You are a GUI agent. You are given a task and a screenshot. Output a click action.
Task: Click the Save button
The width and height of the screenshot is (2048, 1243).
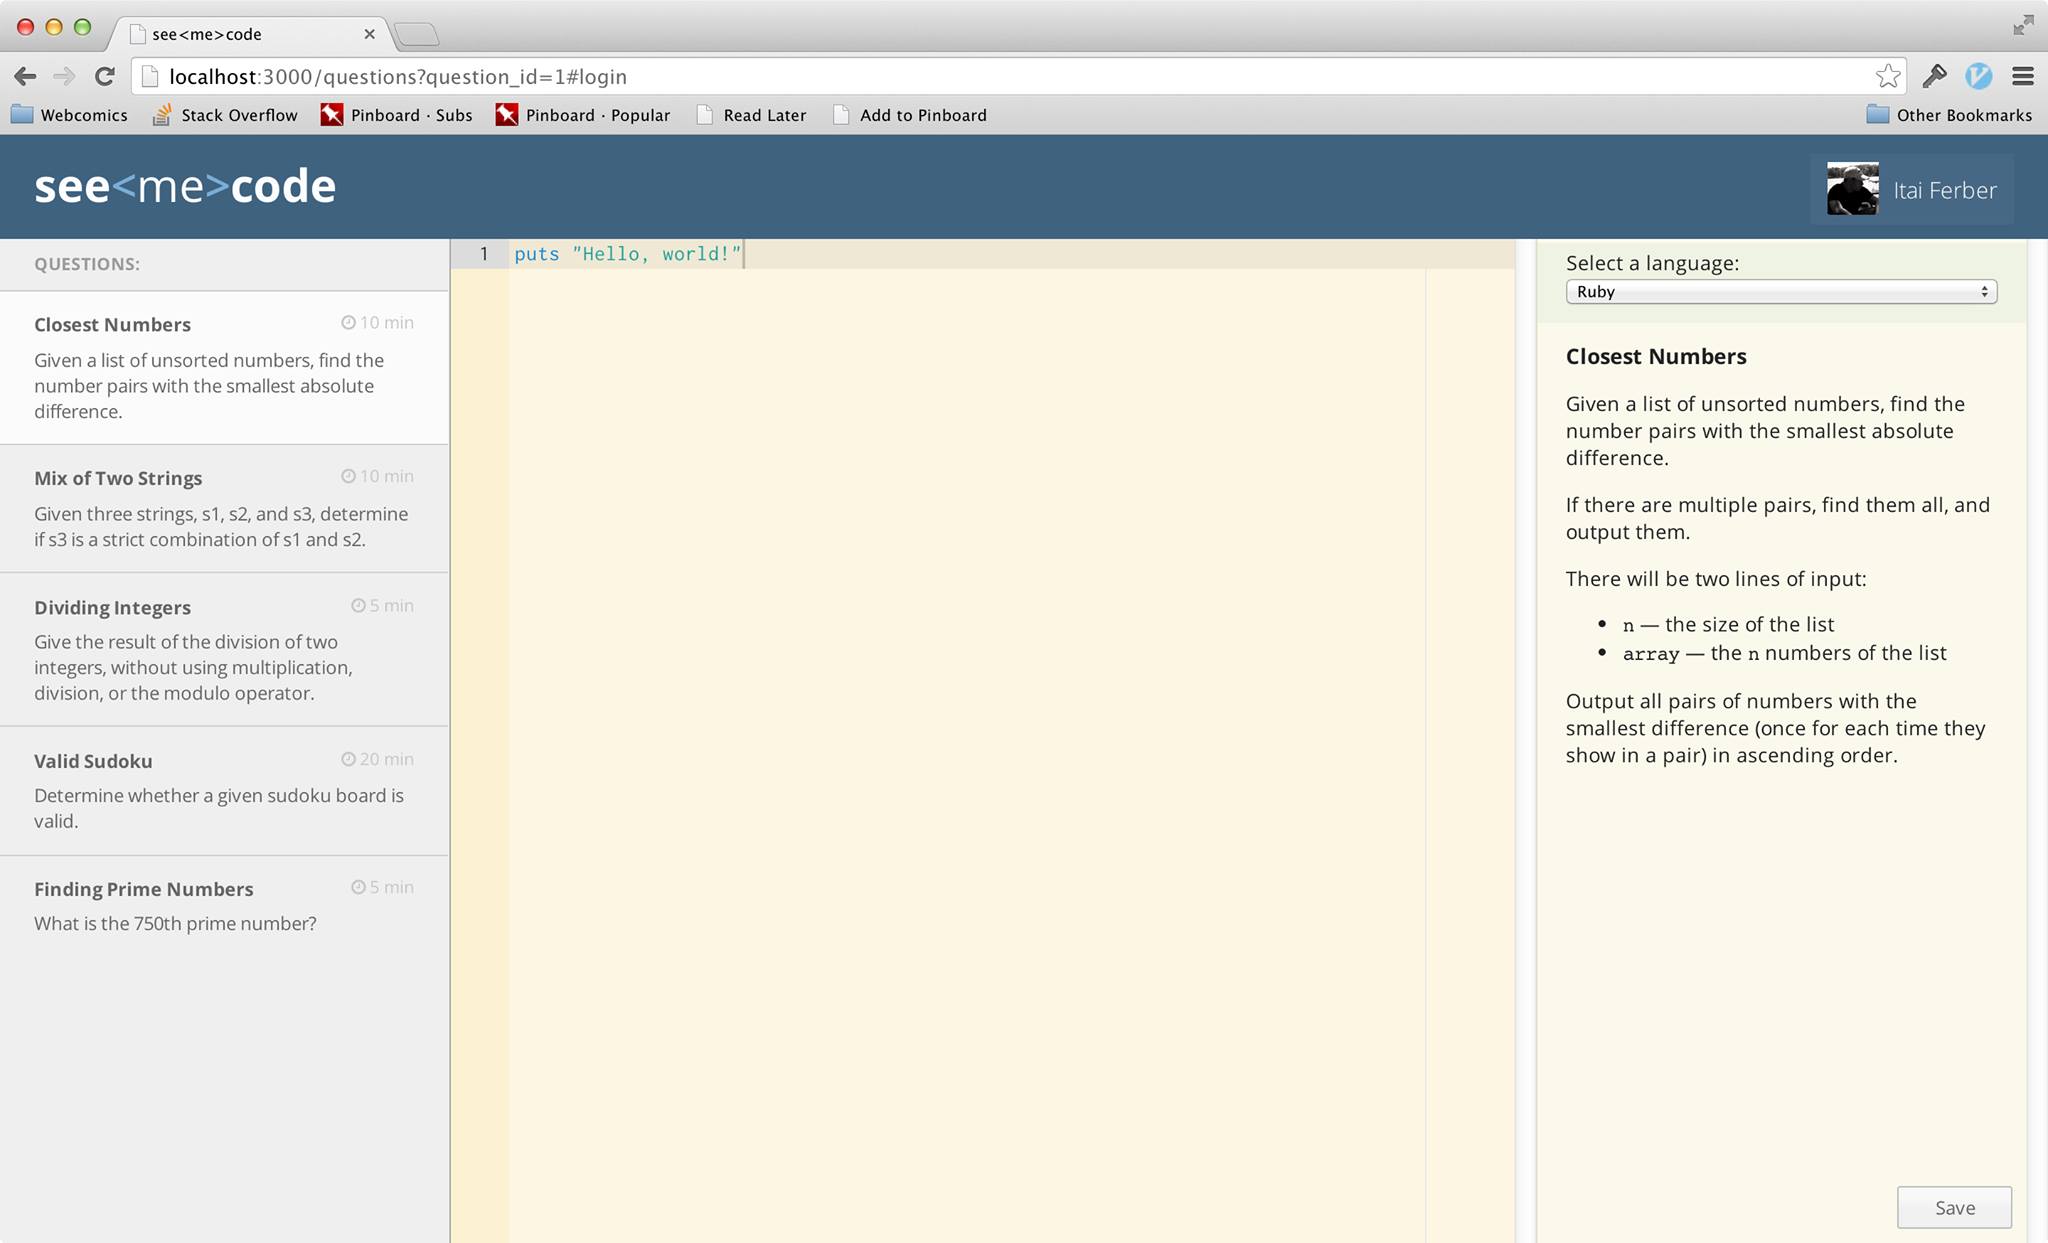coord(1953,1207)
